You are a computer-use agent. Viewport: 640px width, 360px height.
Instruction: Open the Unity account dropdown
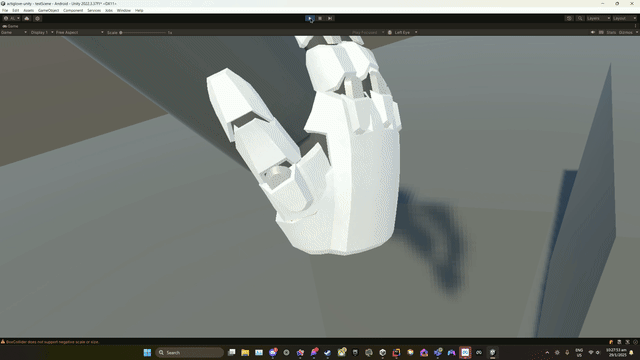(11, 18)
